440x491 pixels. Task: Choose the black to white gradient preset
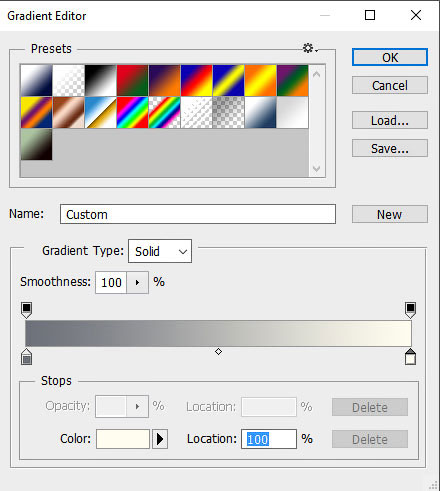(100, 80)
